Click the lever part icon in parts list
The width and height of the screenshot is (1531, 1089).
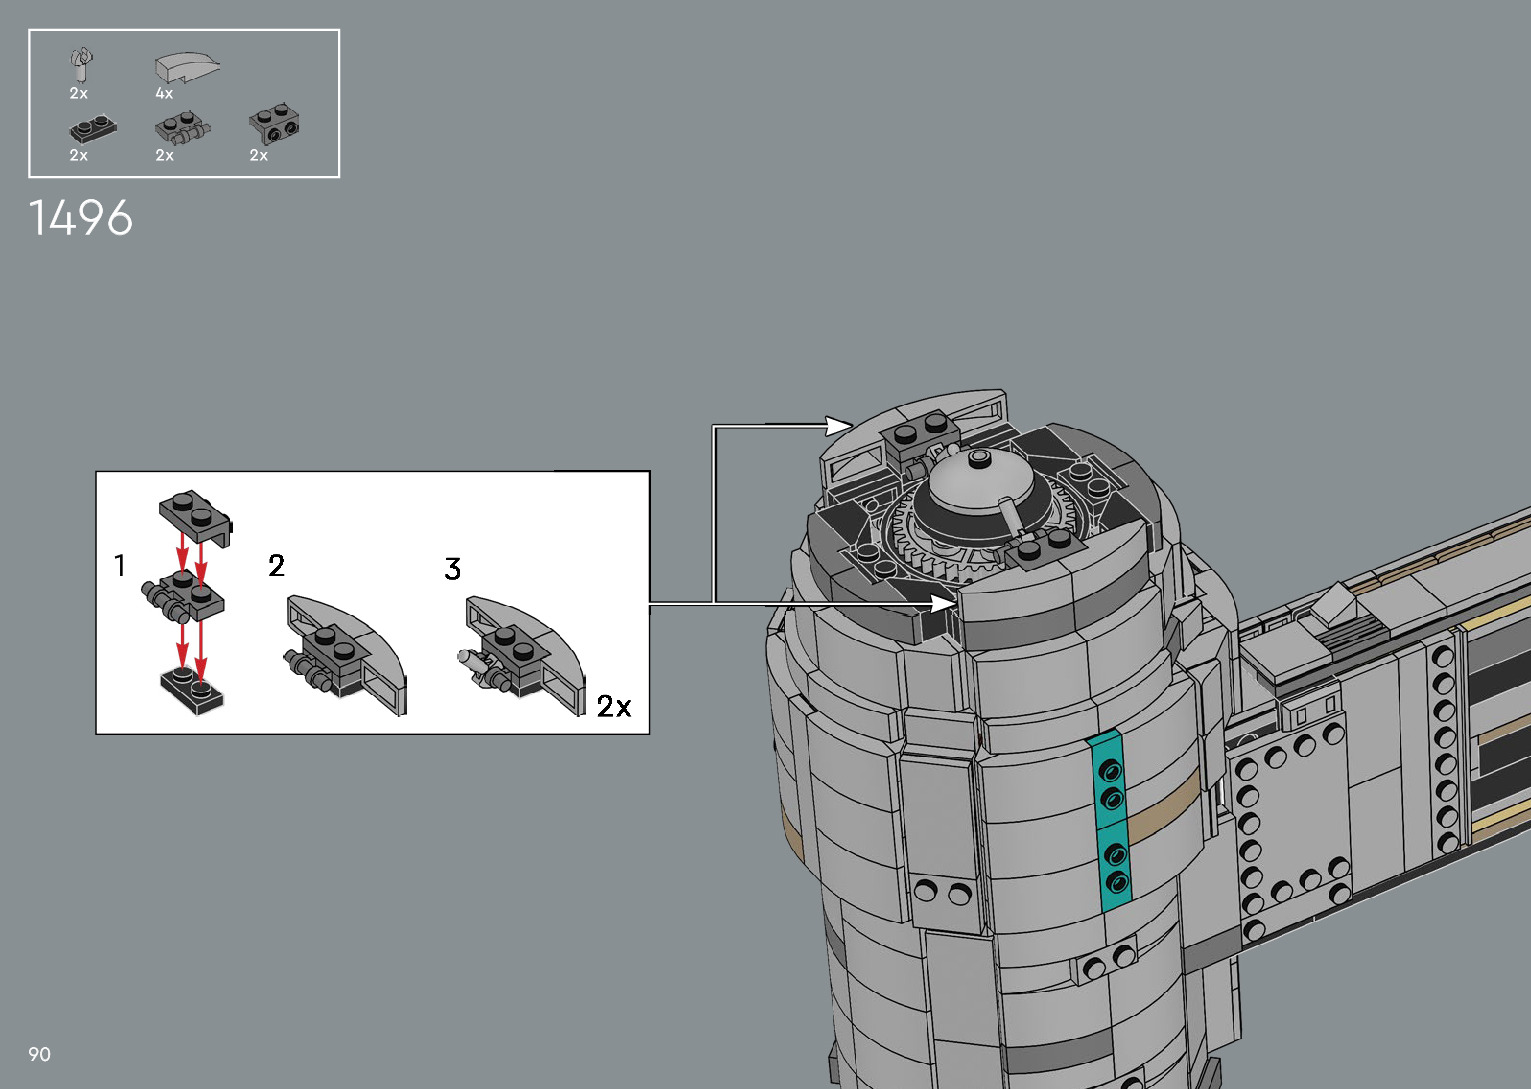tap(82, 64)
